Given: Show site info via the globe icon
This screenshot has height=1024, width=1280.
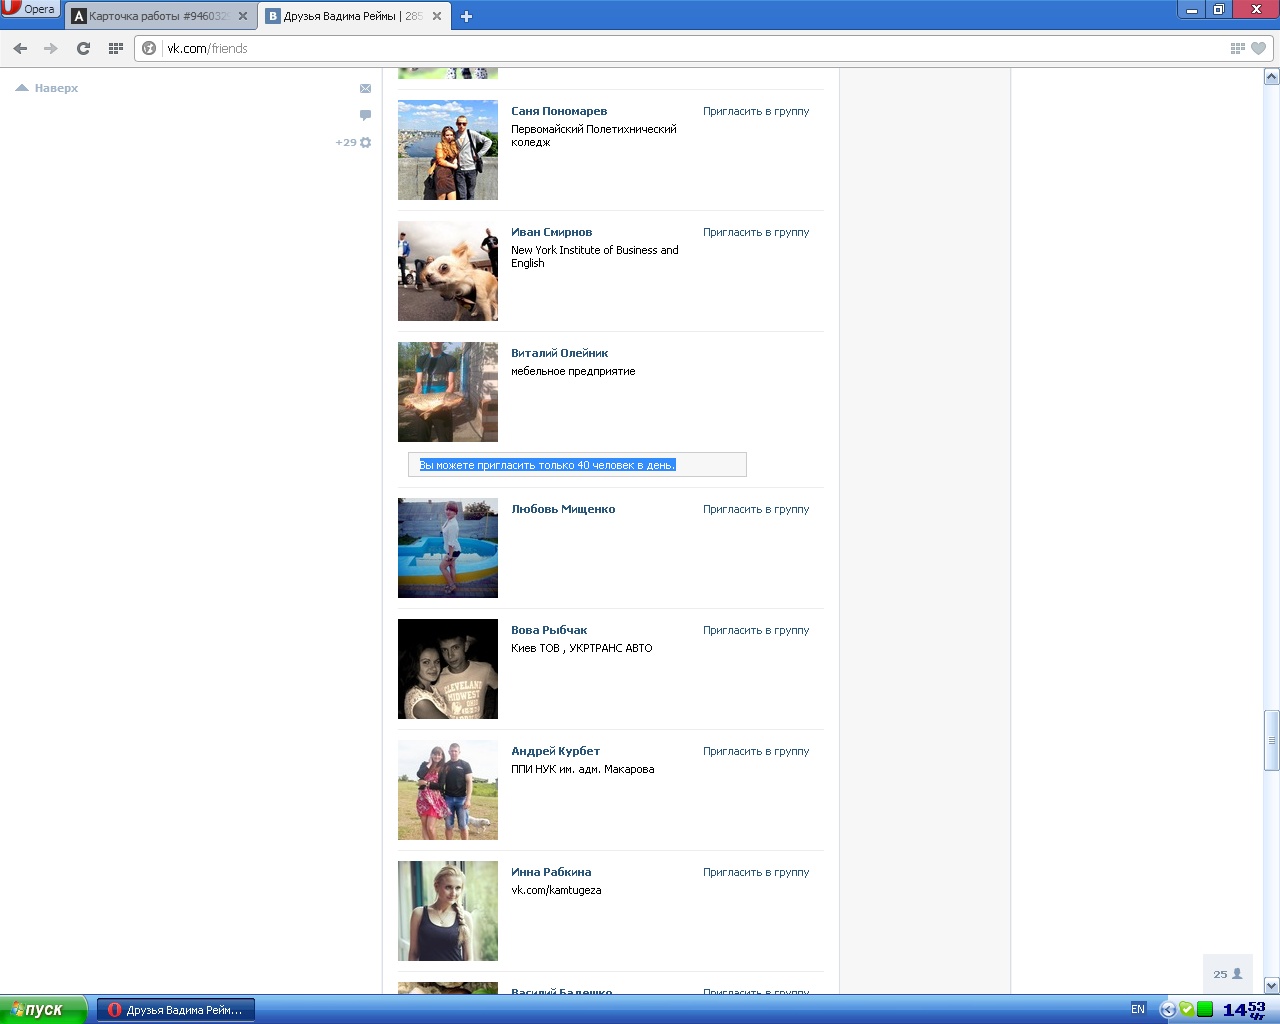Looking at the screenshot, I should coord(149,48).
